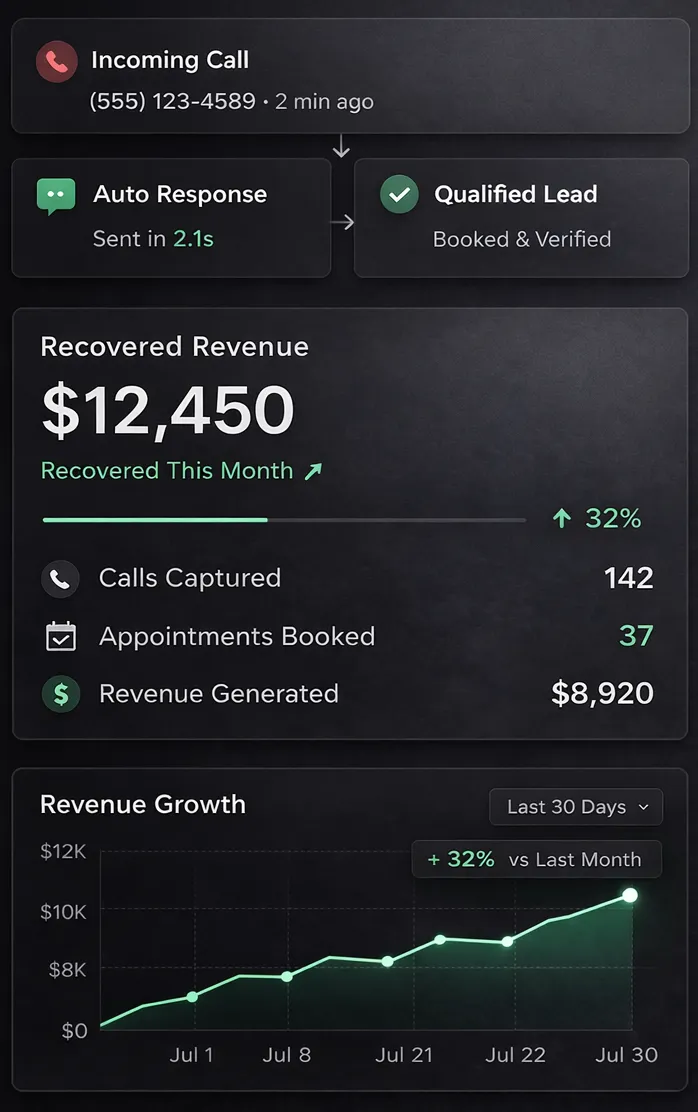Click the chevron in Last 30 Days selector
This screenshot has width=698, height=1112.
click(643, 807)
